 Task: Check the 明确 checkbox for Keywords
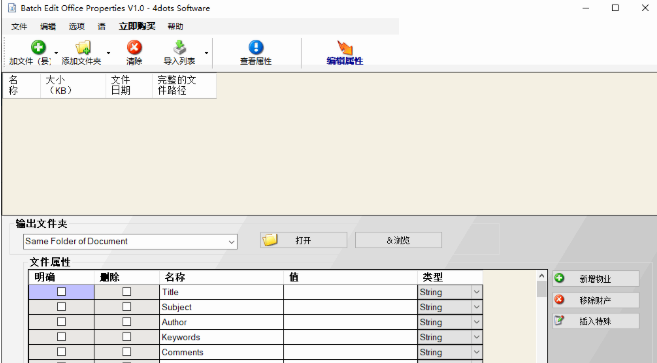pos(62,337)
